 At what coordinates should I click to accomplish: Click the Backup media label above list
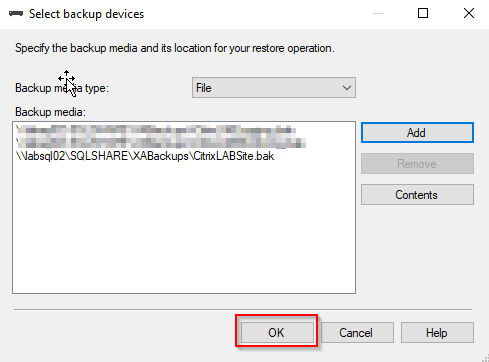pyautogui.click(x=50, y=112)
